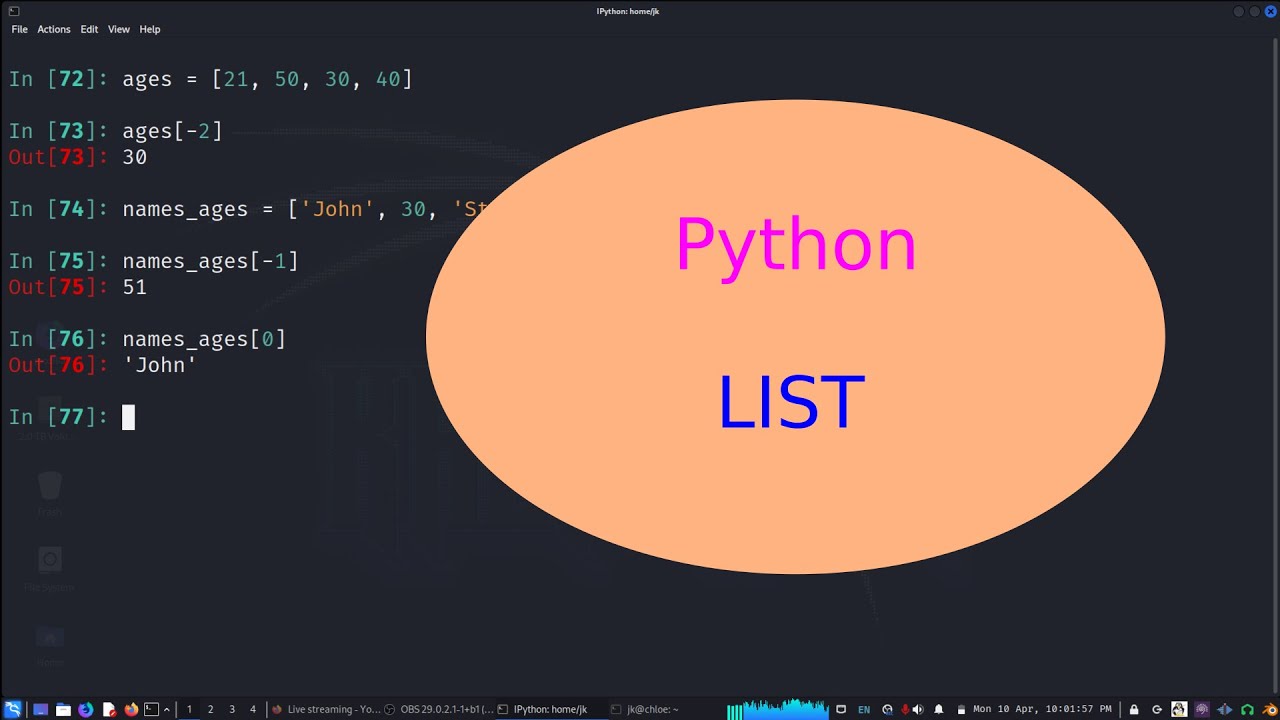
Task: Click the network status tray icon
Action: [x=887, y=709]
